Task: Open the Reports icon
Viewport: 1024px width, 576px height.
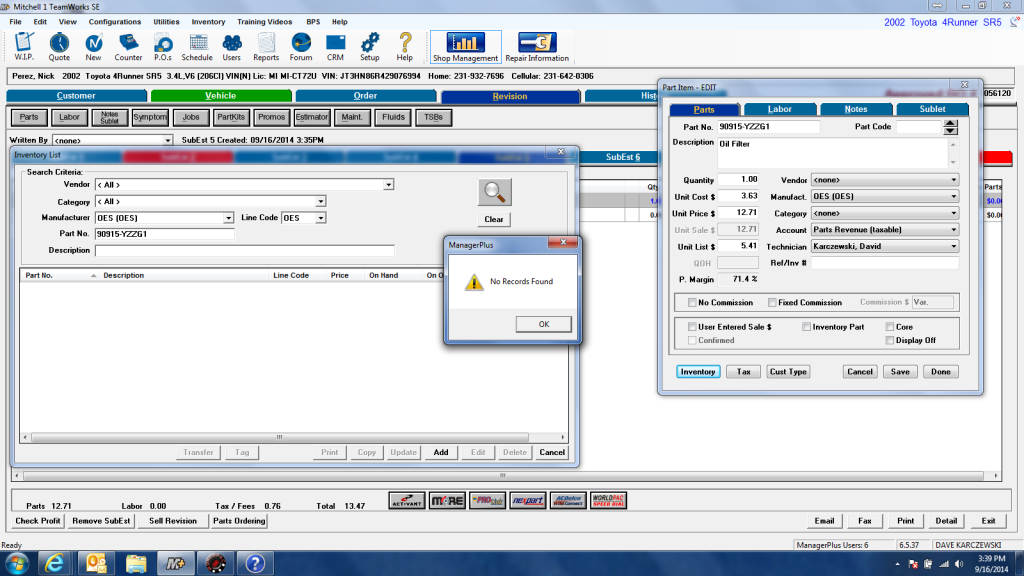Action: pos(266,46)
